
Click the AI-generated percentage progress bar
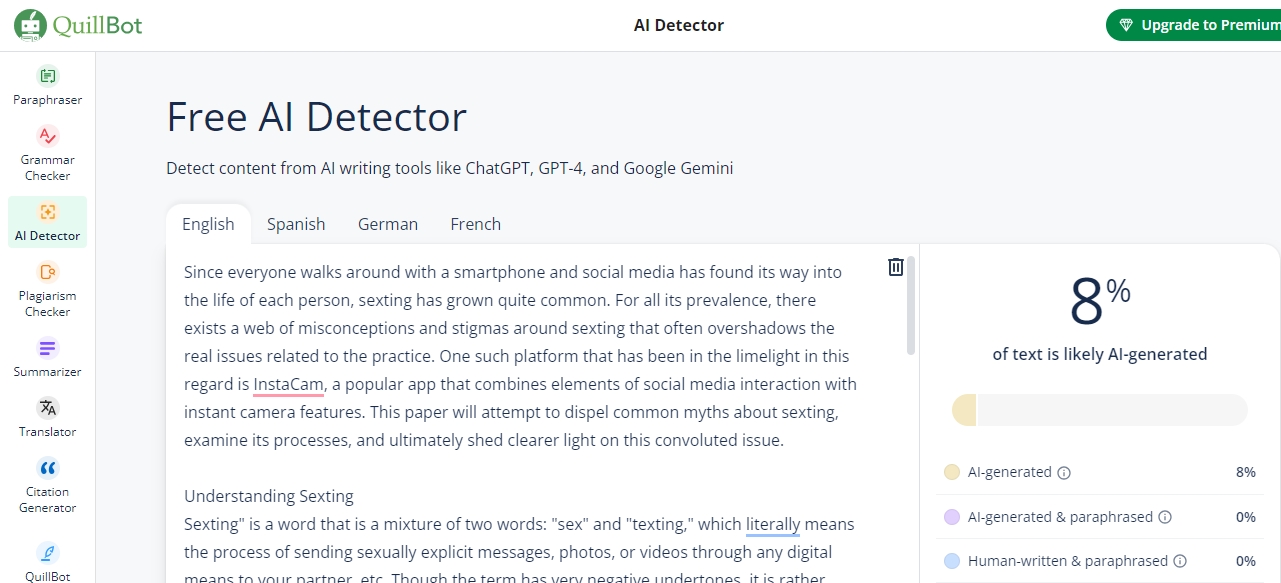click(x=1100, y=410)
